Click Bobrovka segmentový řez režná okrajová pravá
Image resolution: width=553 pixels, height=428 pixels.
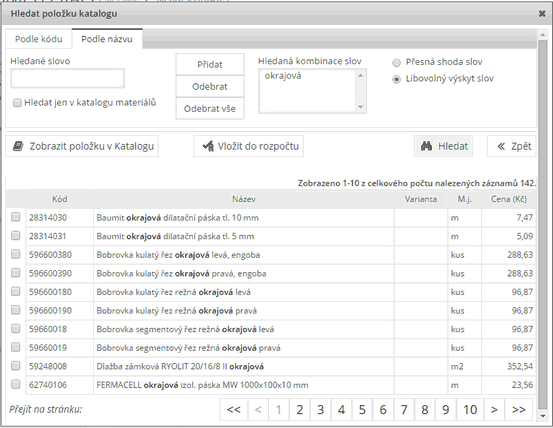[188, 348]
